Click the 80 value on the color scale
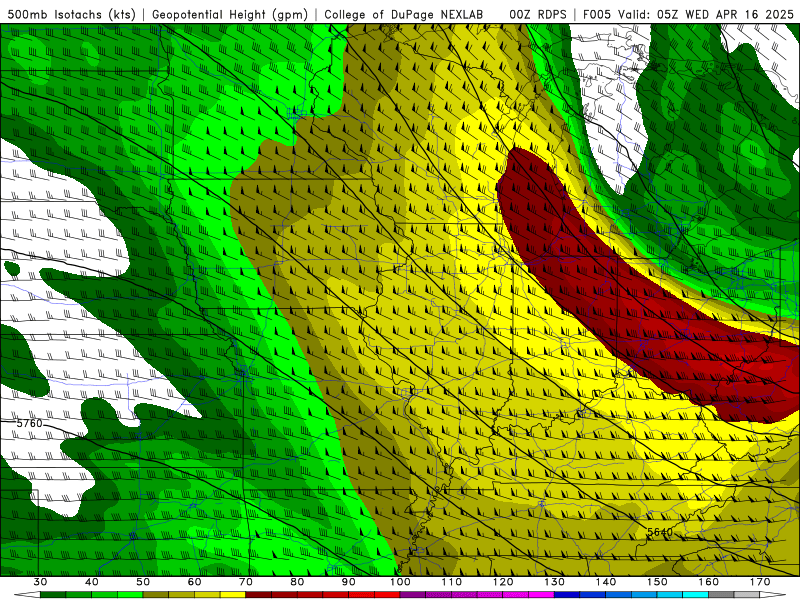The width and height of the screenshot is (800, 600). (x=297, y=582)
